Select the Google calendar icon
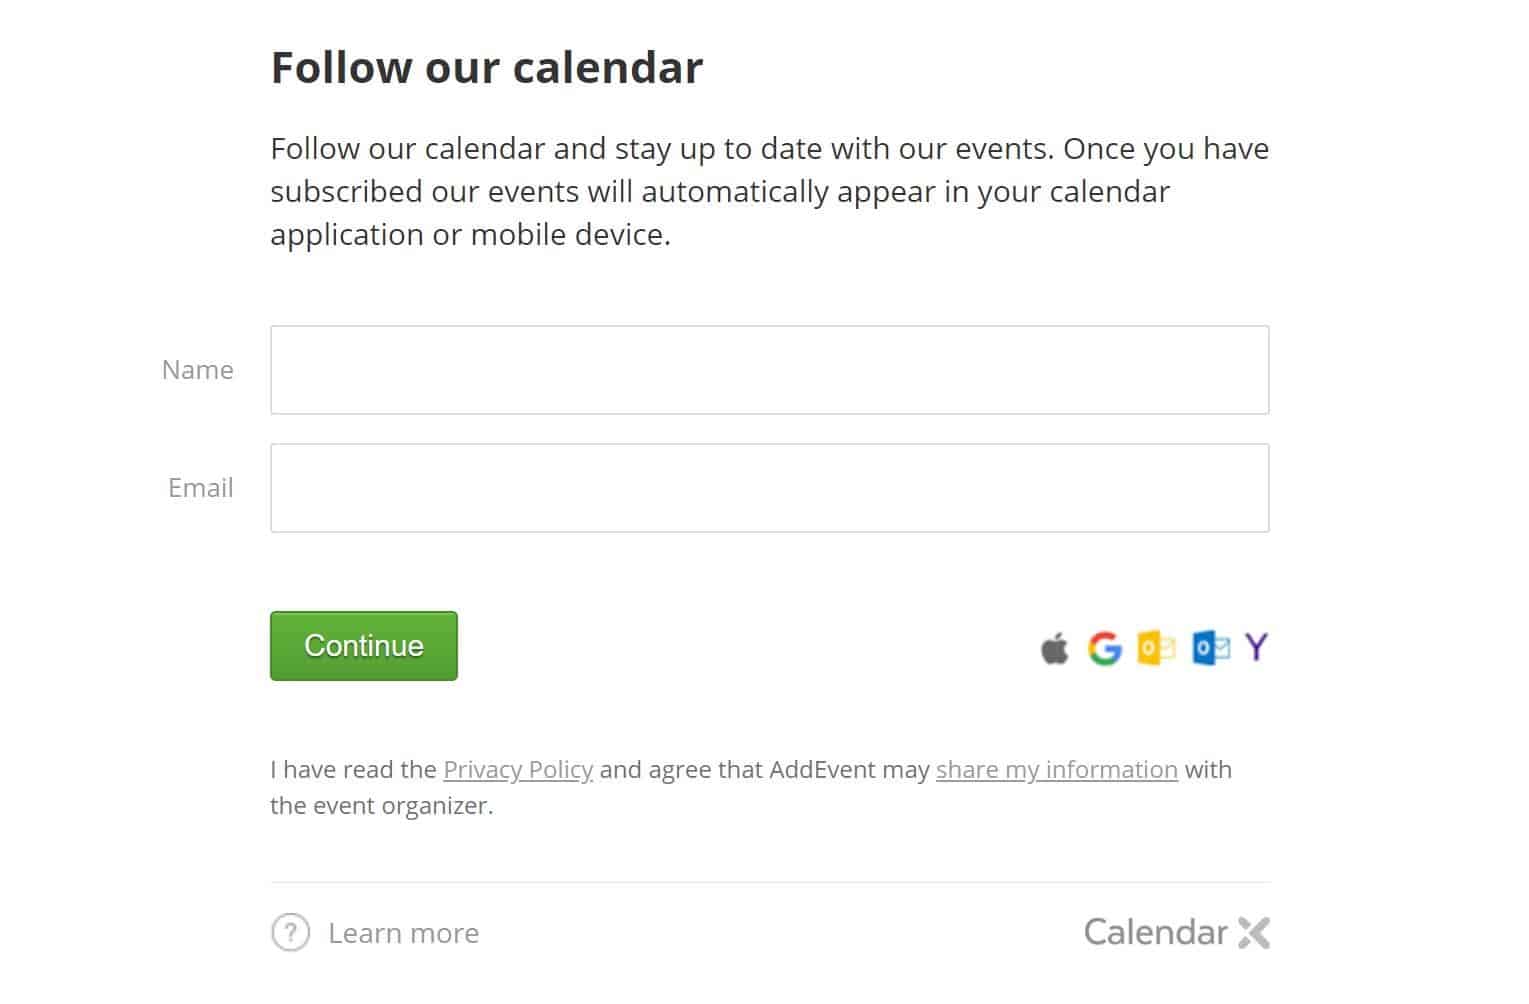Image resolution: width=1529 pixels, height=1004 pixels. point(1105,648)
